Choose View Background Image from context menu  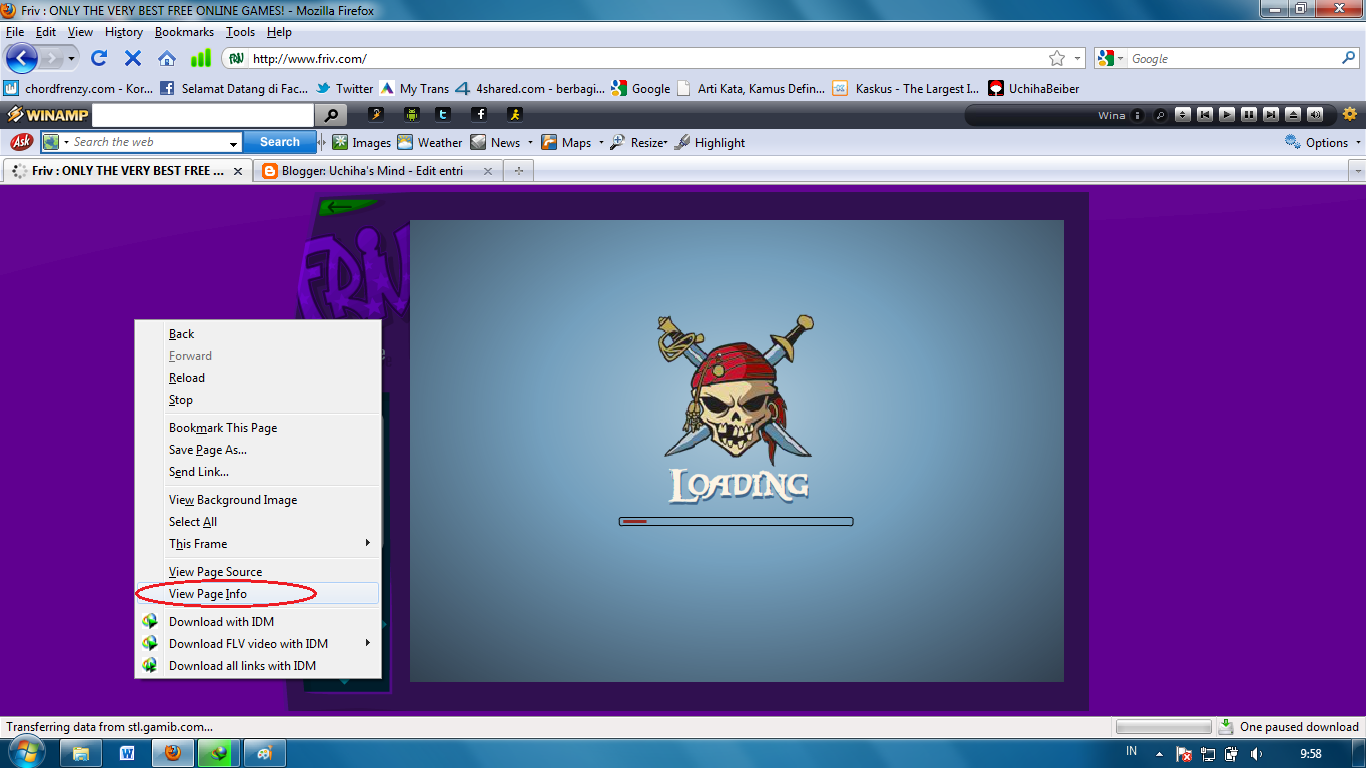(x=258, y=500)
